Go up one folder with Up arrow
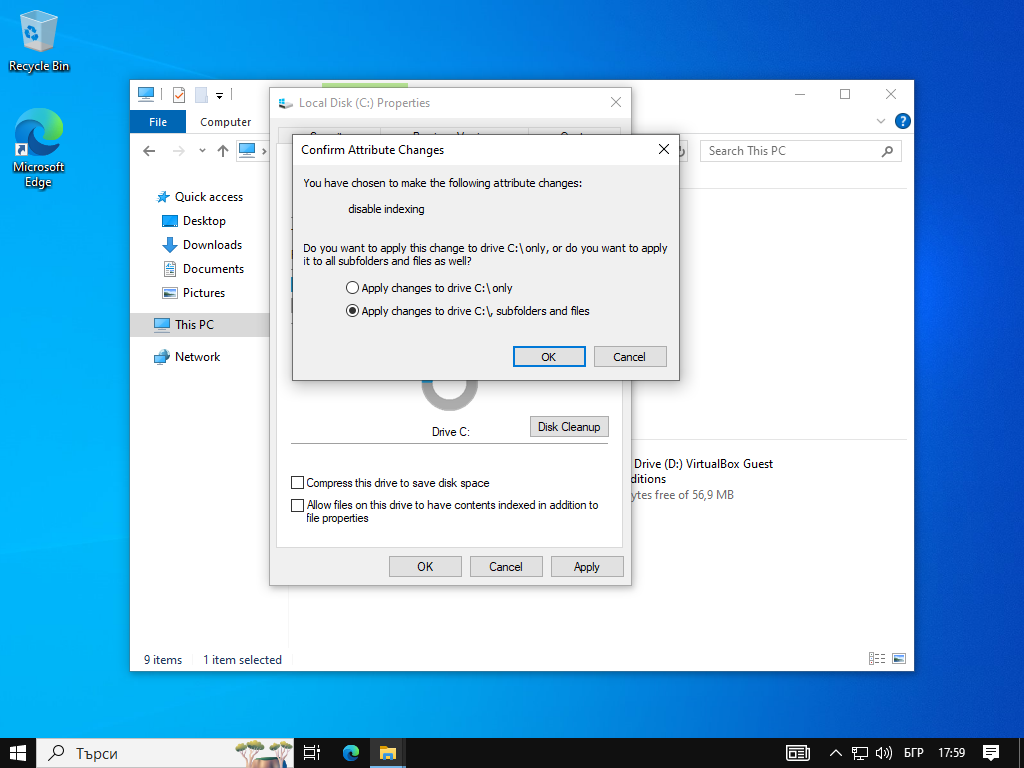The width and height of the screenshot is (1024, 768). click(x=223, y=151)
